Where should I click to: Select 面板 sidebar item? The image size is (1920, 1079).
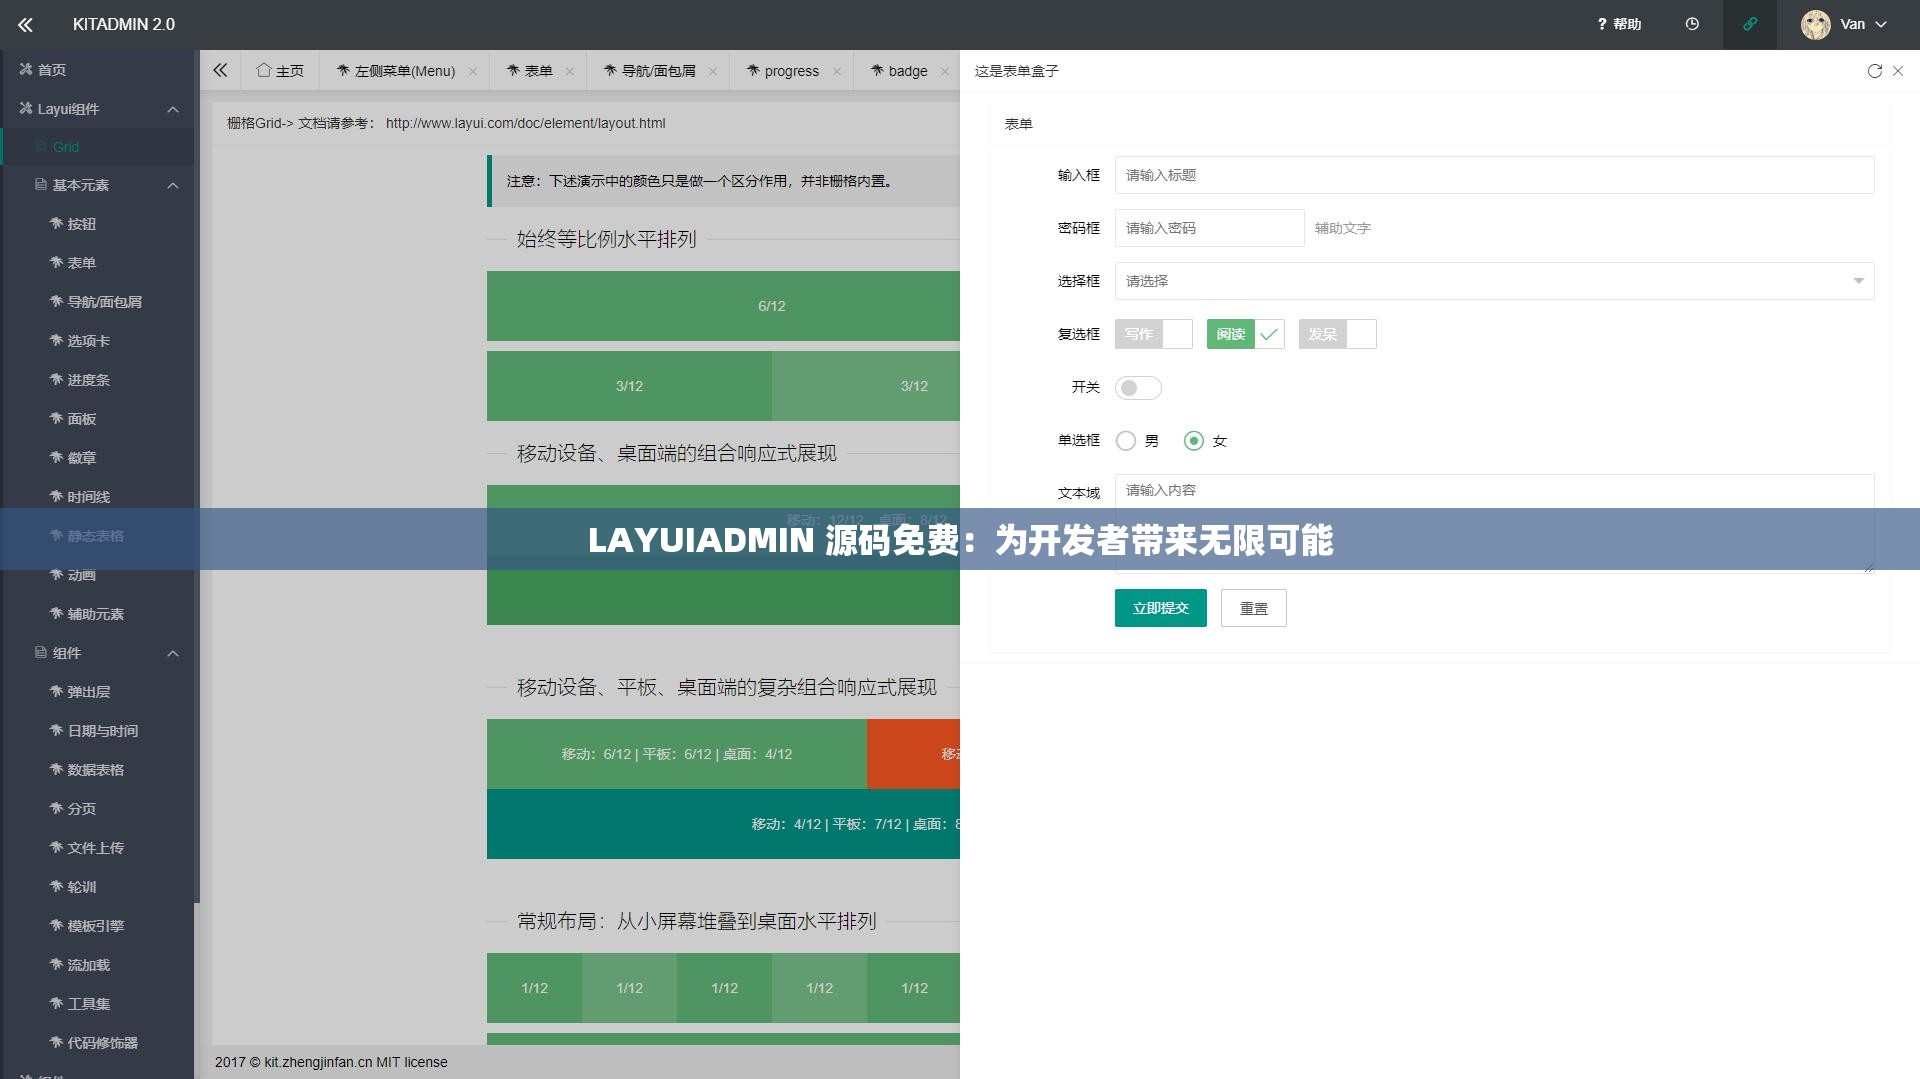pyautogui.click(x=97, y=419)
